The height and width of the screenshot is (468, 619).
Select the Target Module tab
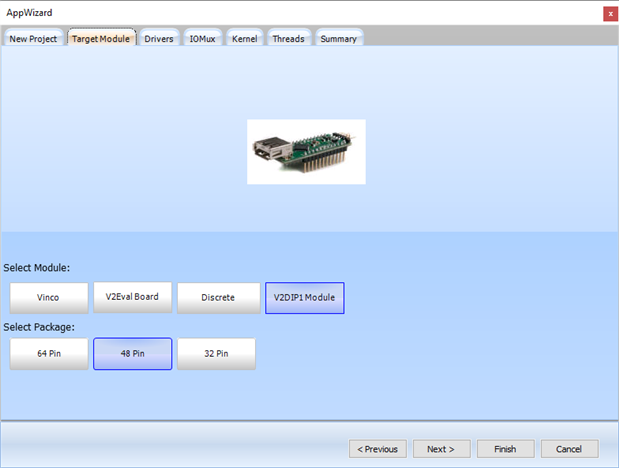(101, 39)
